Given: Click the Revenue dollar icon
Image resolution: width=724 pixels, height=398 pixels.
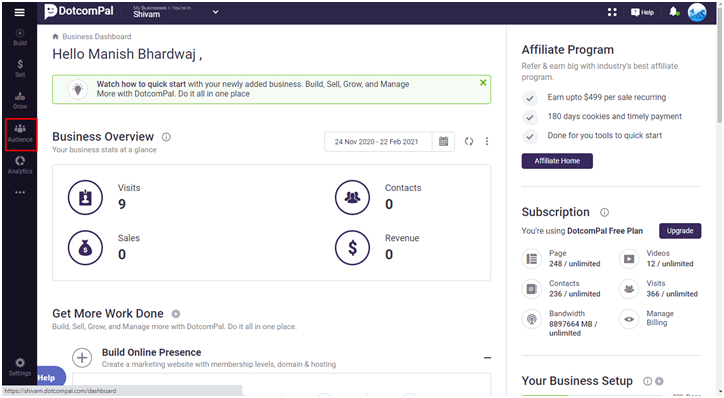Looking at the screenshot, I should pyautogui.click(x=352, y=248).
